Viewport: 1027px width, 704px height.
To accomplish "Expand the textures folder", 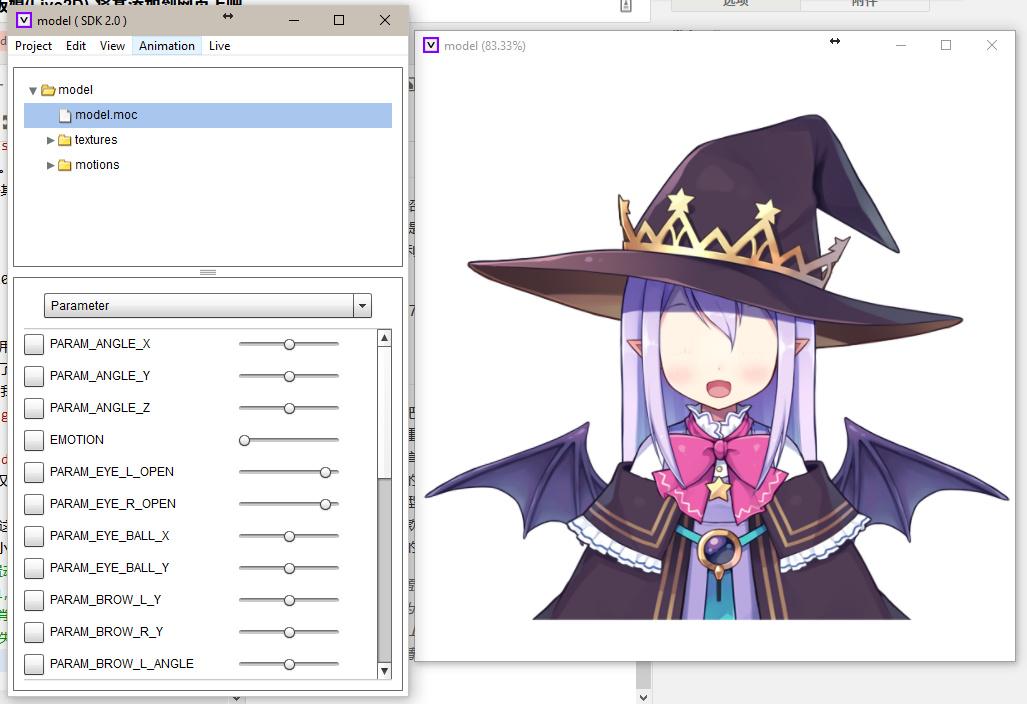I will (x=50, y=140).
